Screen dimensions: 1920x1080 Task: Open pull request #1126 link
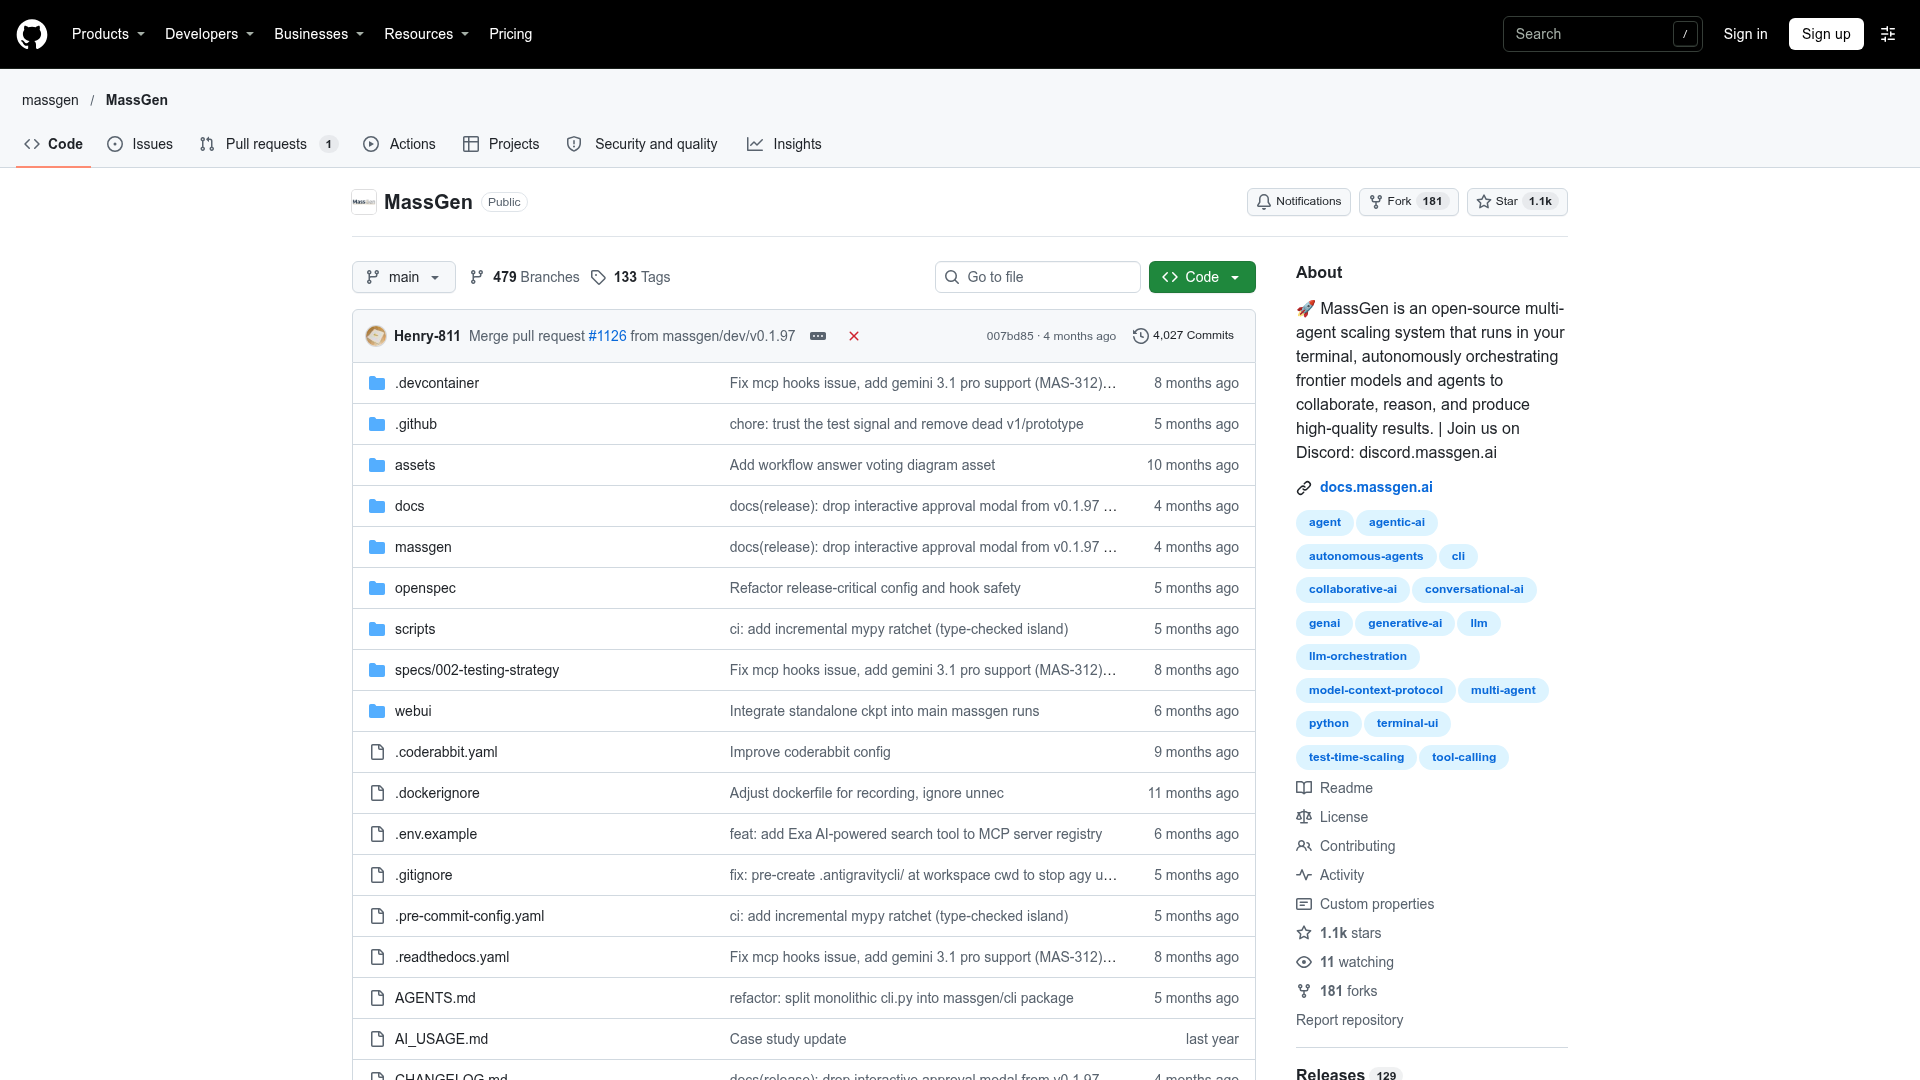tap(607, 336)
